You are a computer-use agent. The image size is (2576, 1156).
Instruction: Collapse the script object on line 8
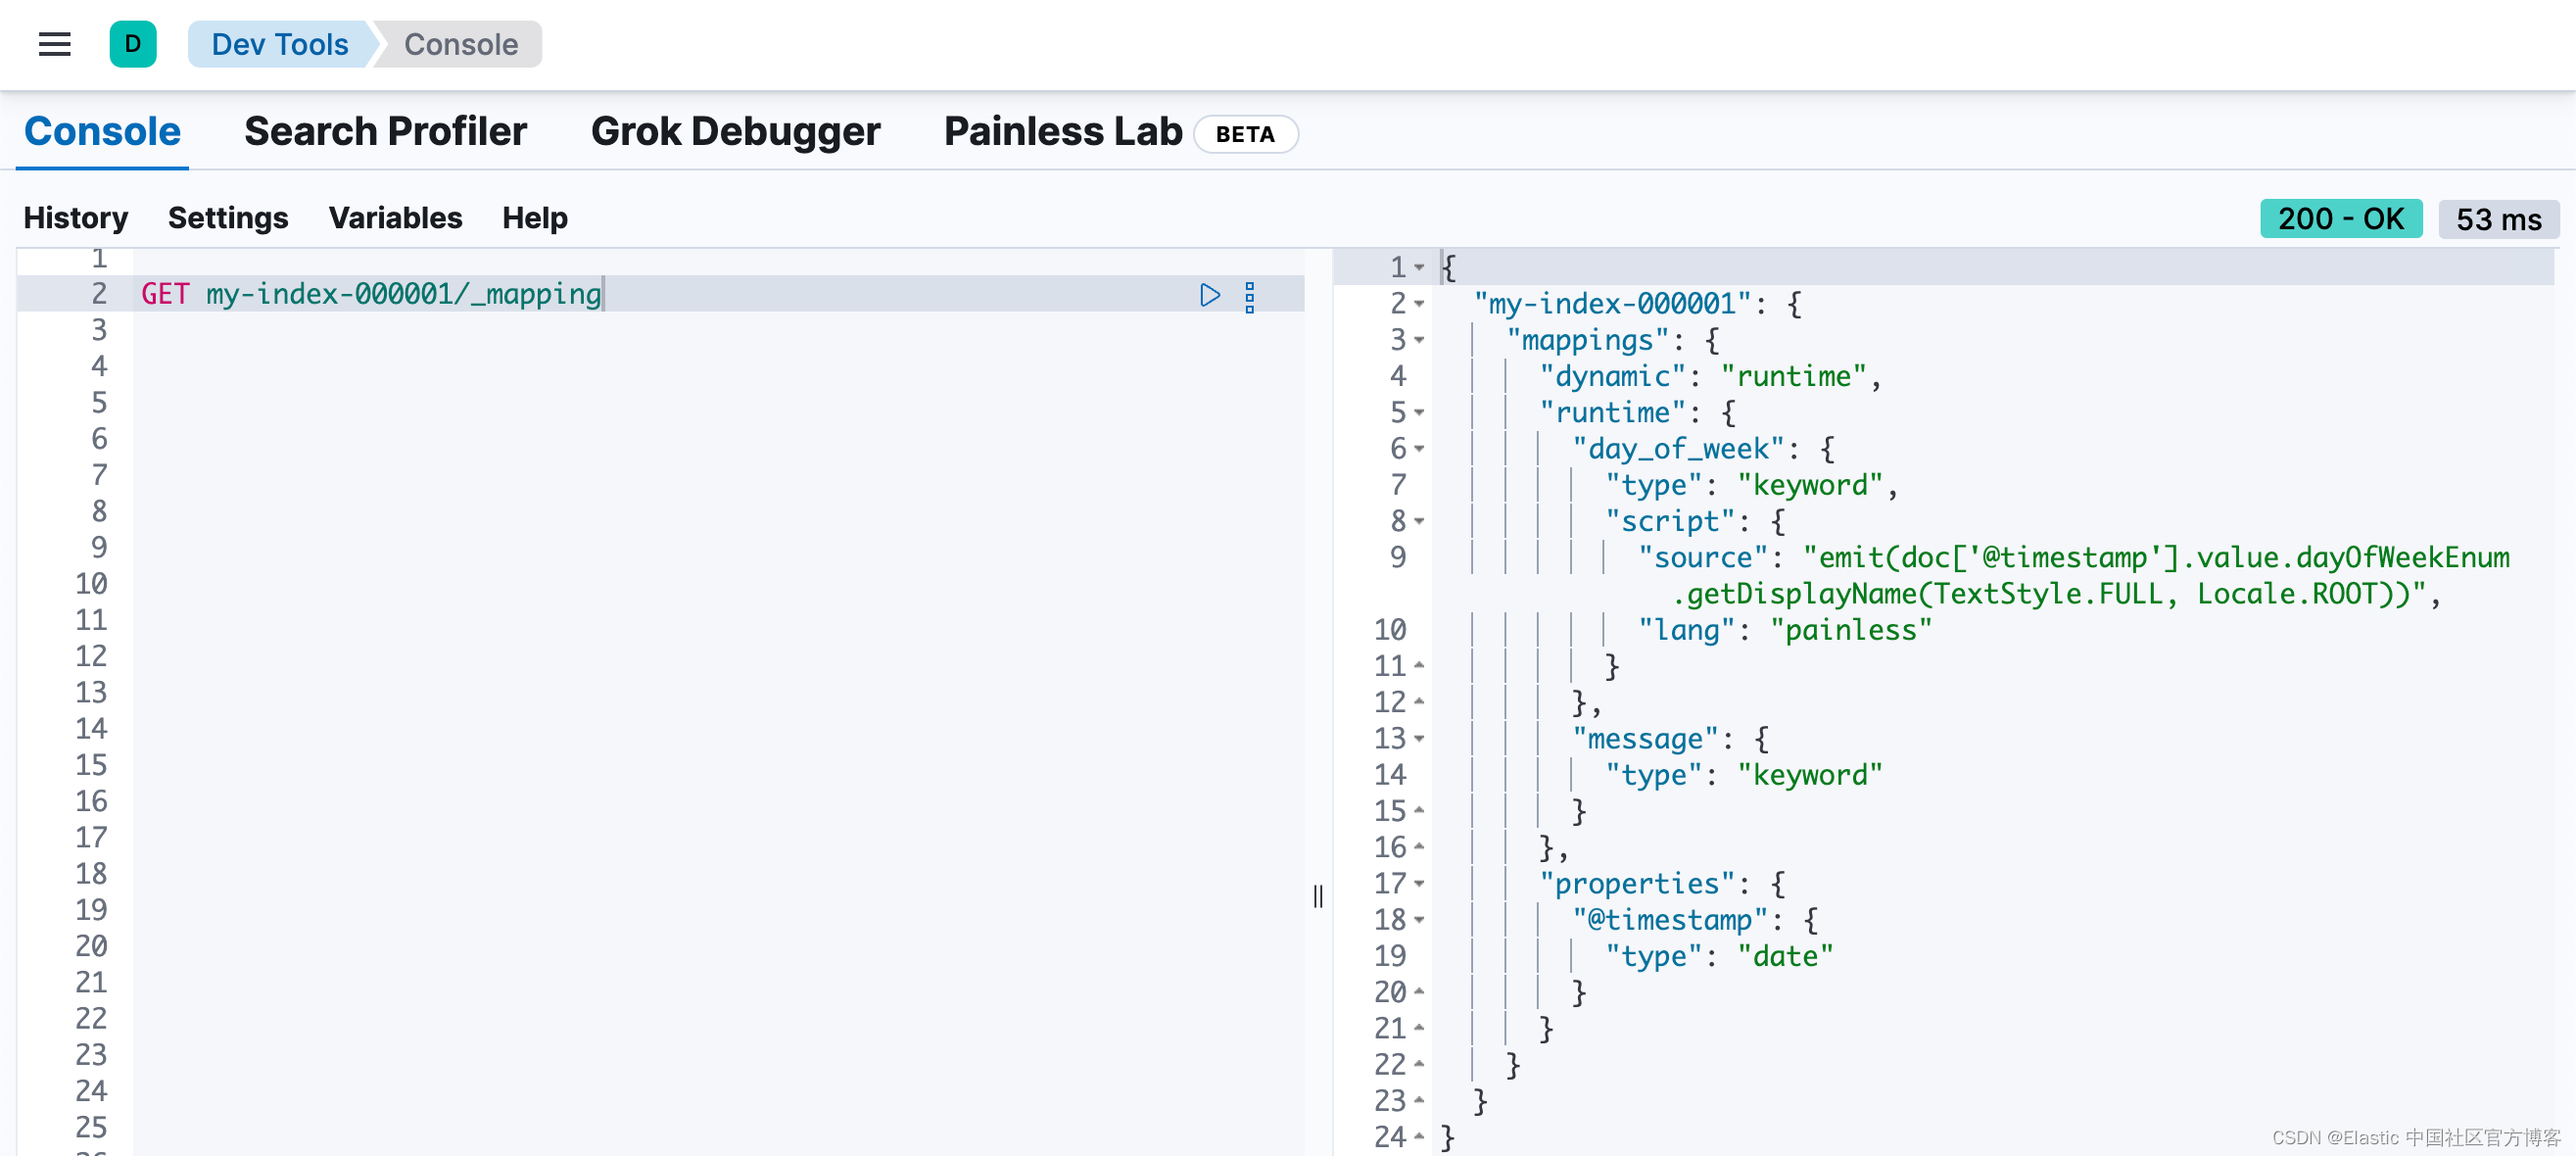coord(1421,521)
